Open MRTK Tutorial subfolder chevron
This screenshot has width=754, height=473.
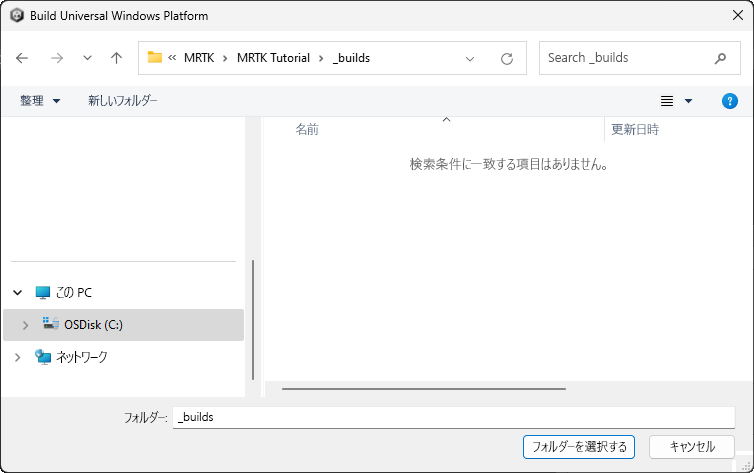point(321,58)
